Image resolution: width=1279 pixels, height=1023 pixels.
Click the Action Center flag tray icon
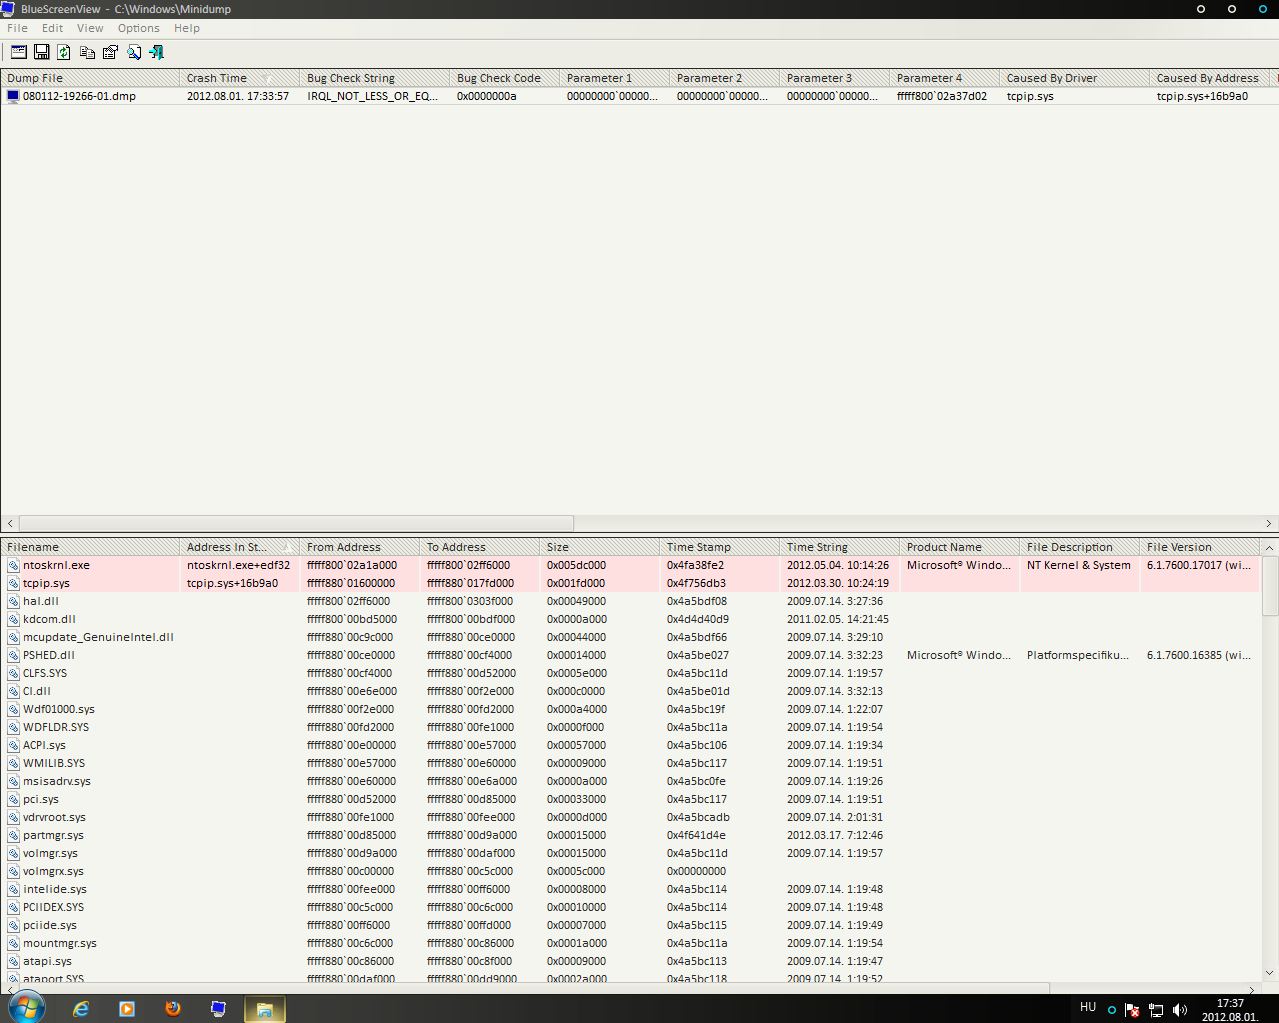[1132, 1009]
